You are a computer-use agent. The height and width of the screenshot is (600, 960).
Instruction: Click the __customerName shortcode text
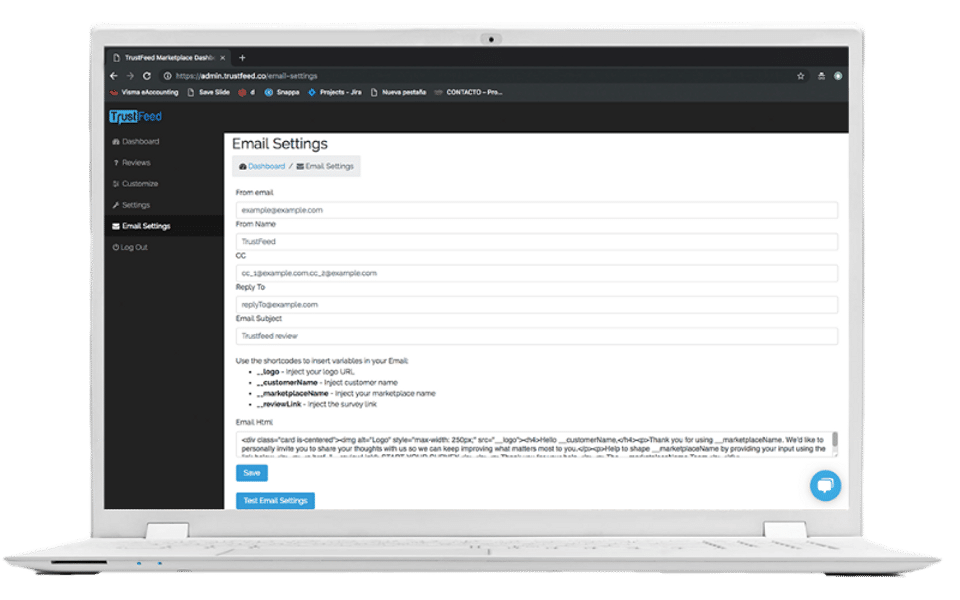coord(287,383)
